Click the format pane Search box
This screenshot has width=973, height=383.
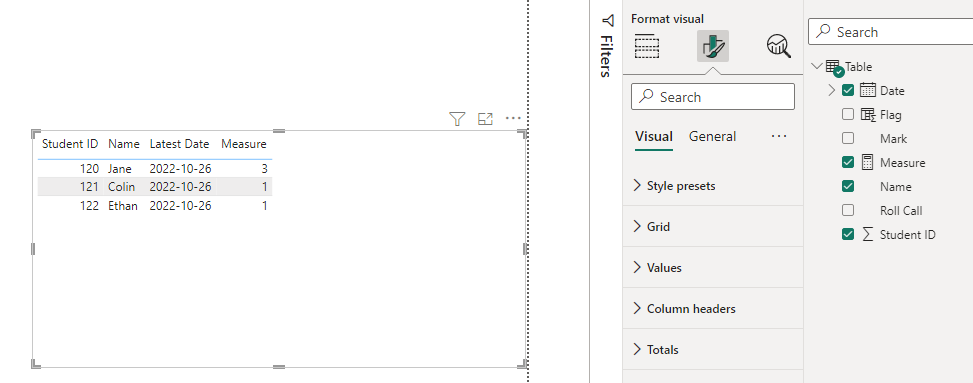pyautogui.click(x=712, y=97)
